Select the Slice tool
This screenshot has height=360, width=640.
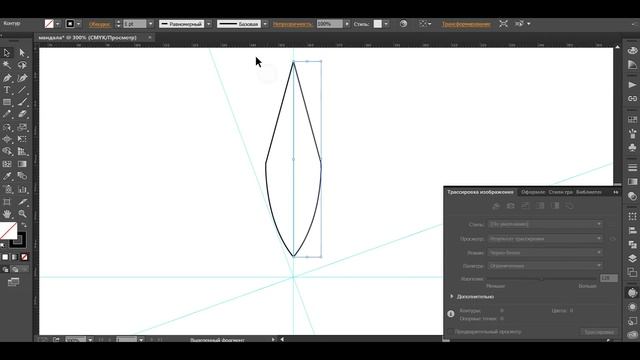coord(22,202)
